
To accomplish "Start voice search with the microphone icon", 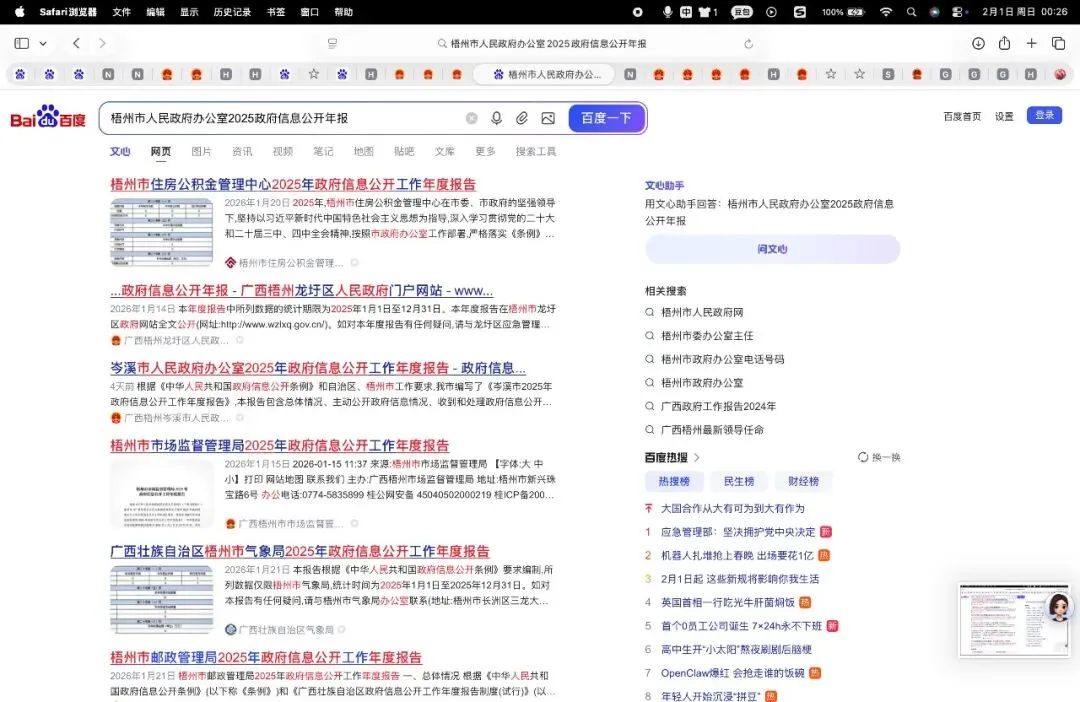I will click(x=497, y=118).
